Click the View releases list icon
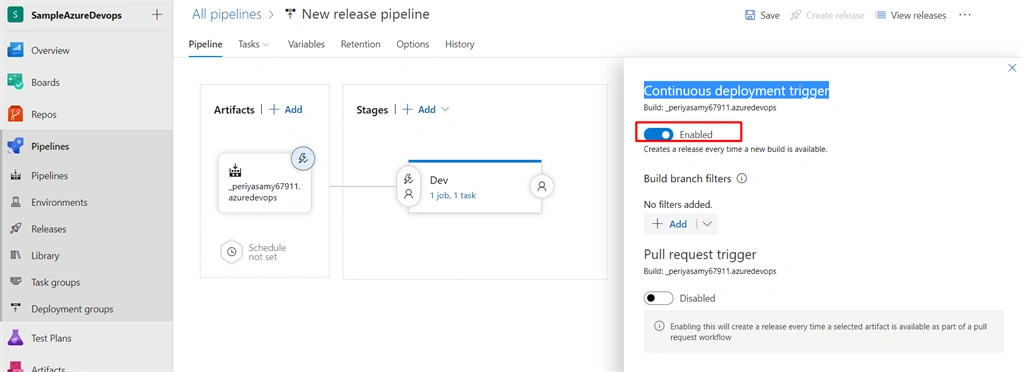This screenshot has height=372, width=1023. [x=880, y=15]
